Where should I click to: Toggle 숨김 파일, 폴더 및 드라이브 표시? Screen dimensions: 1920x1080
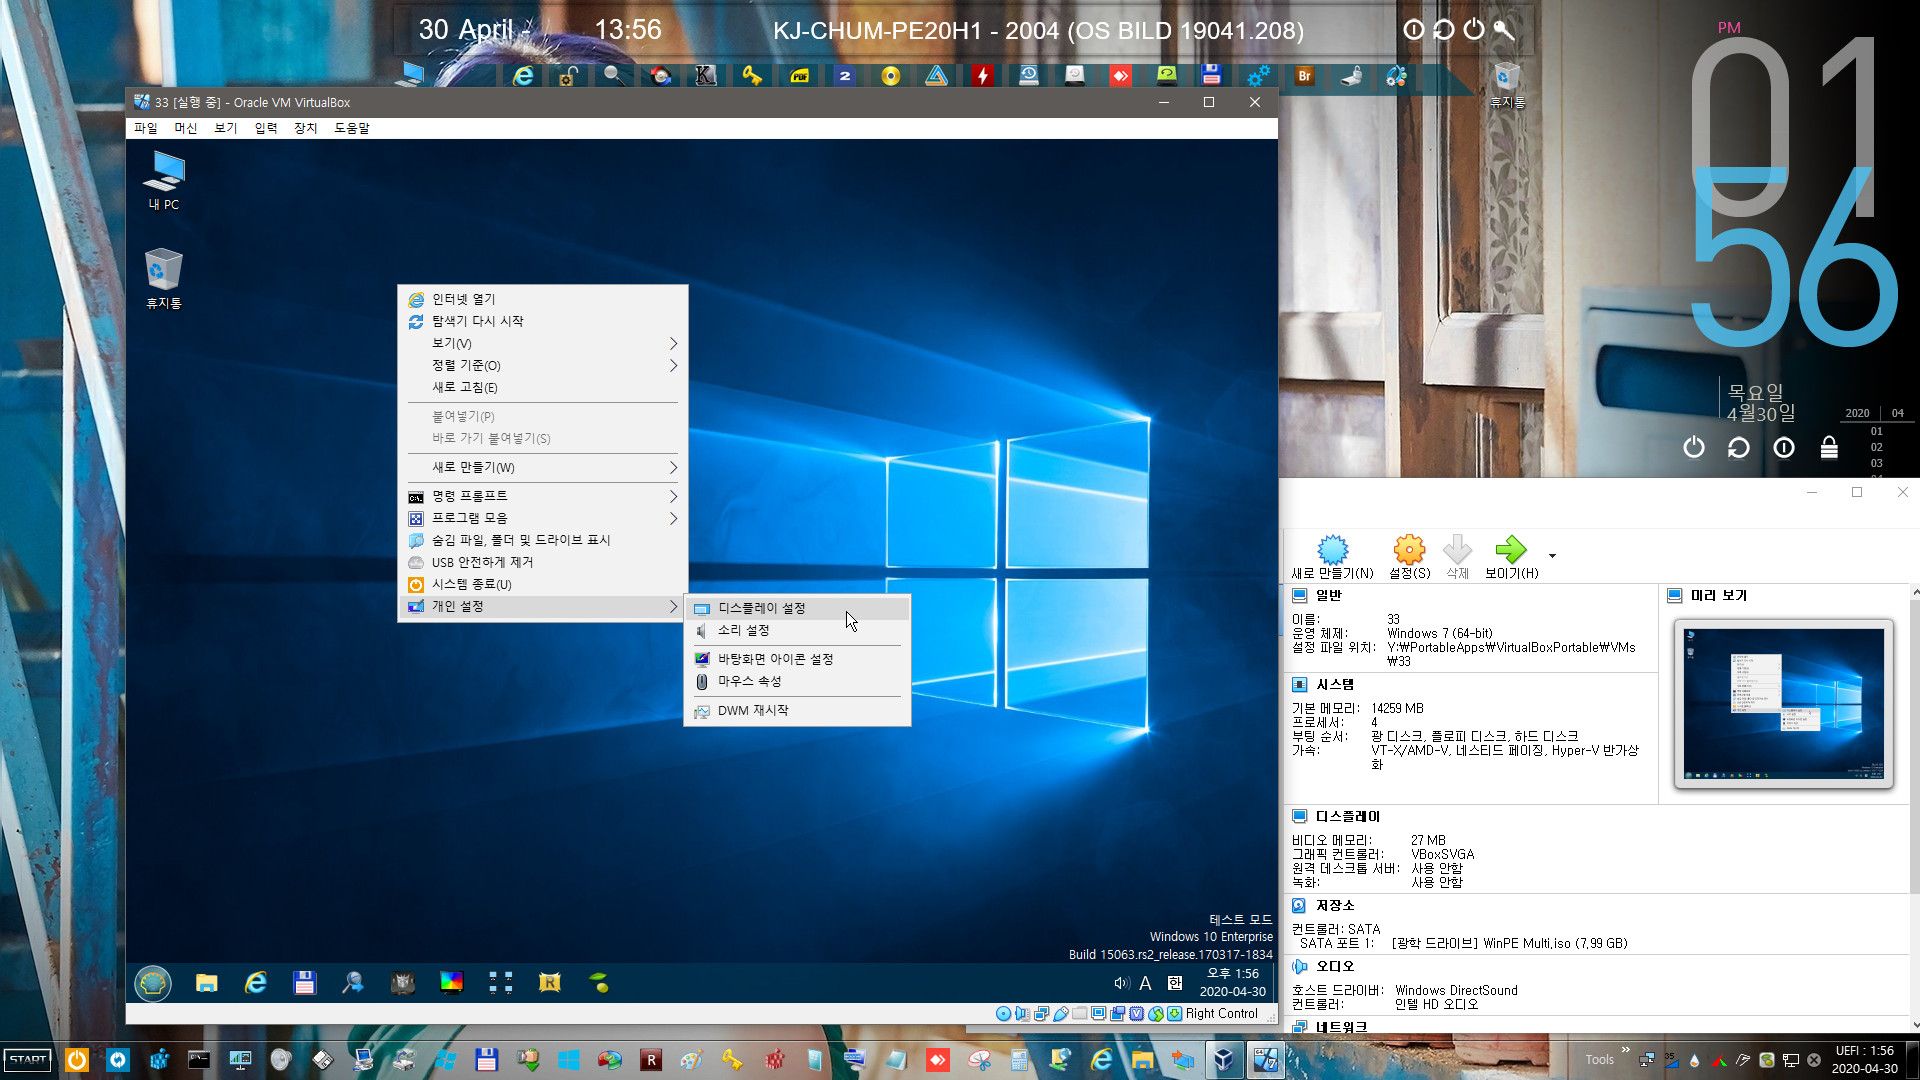click(542, 540)
